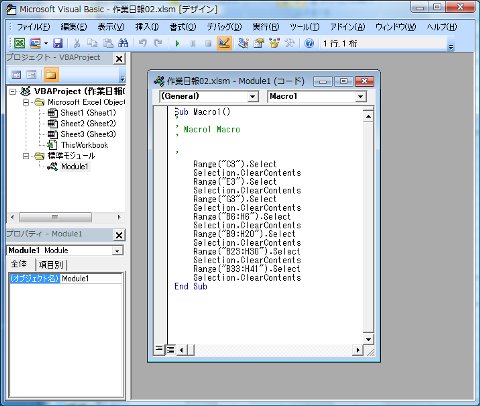Maximize the Module1 code window

coord(344,81)
